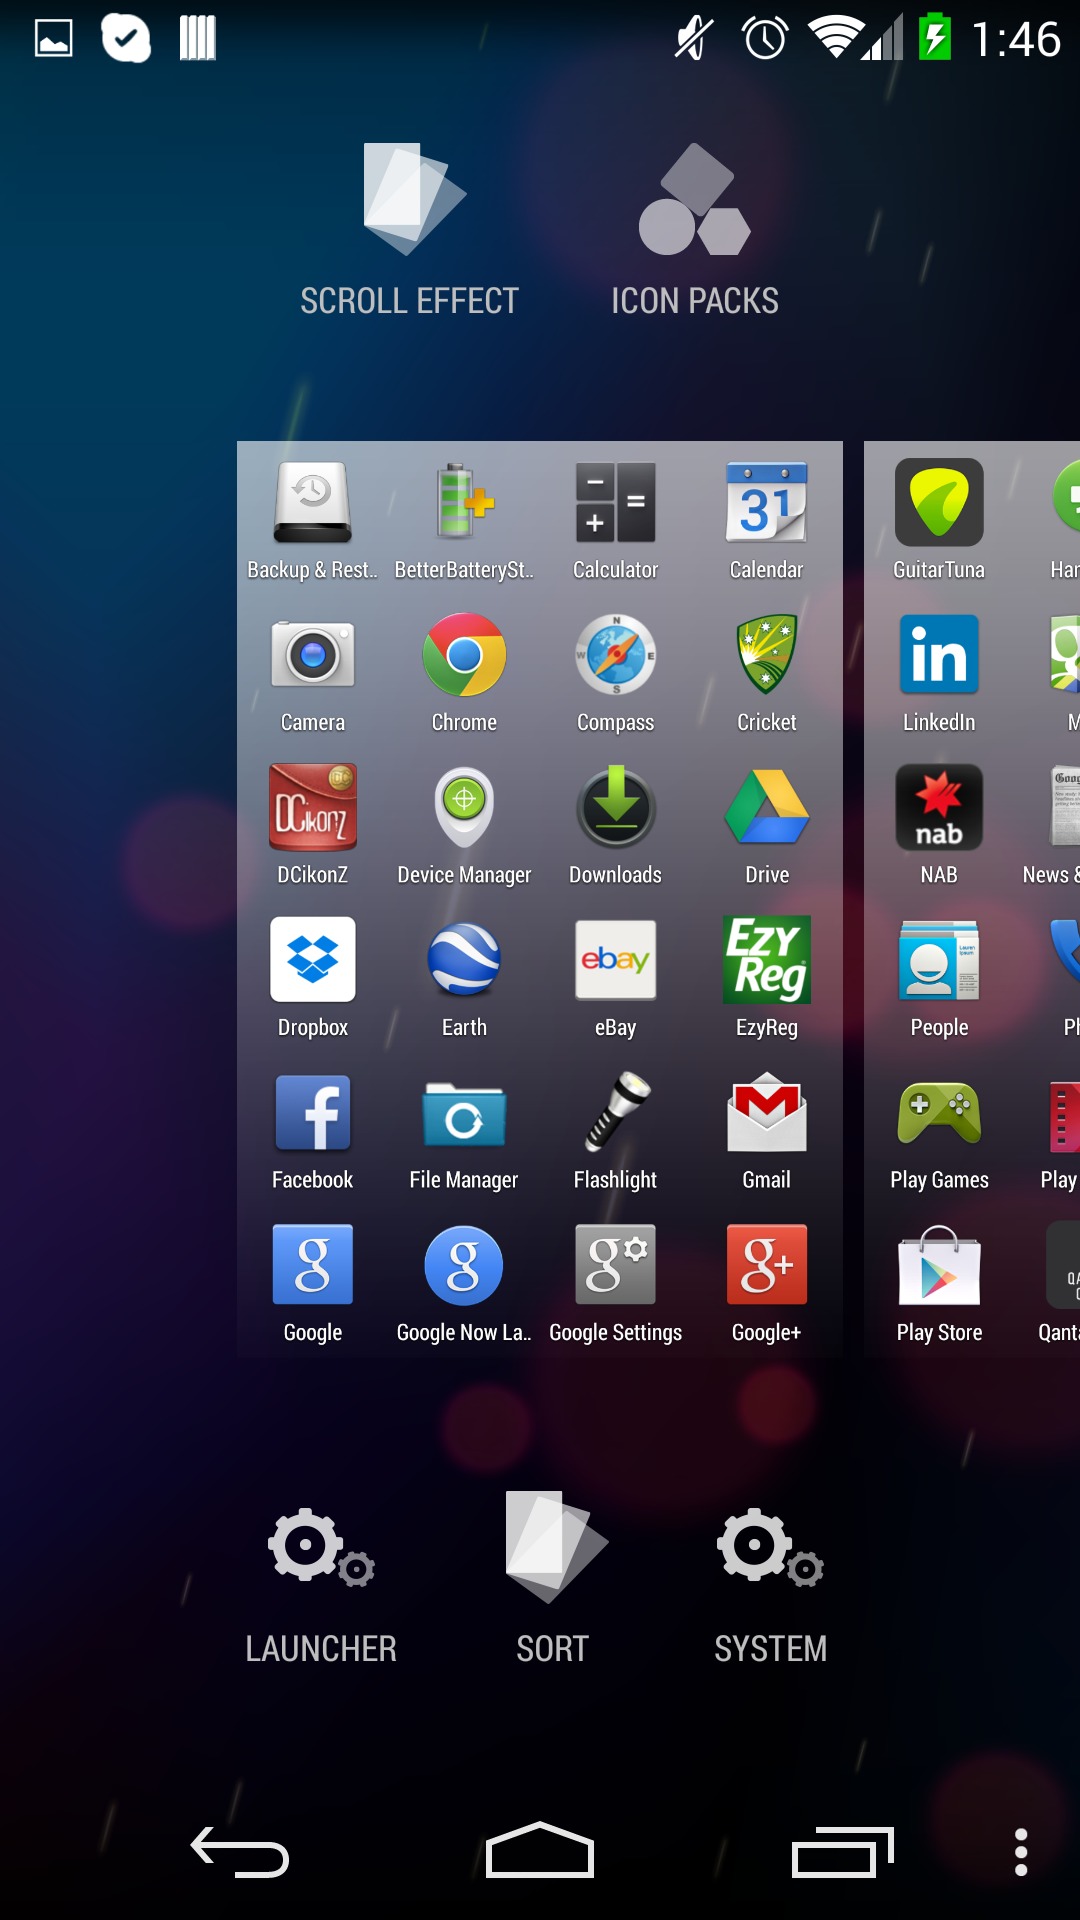Tap the 1:46 clock in status bar

tap(1016, 39)
